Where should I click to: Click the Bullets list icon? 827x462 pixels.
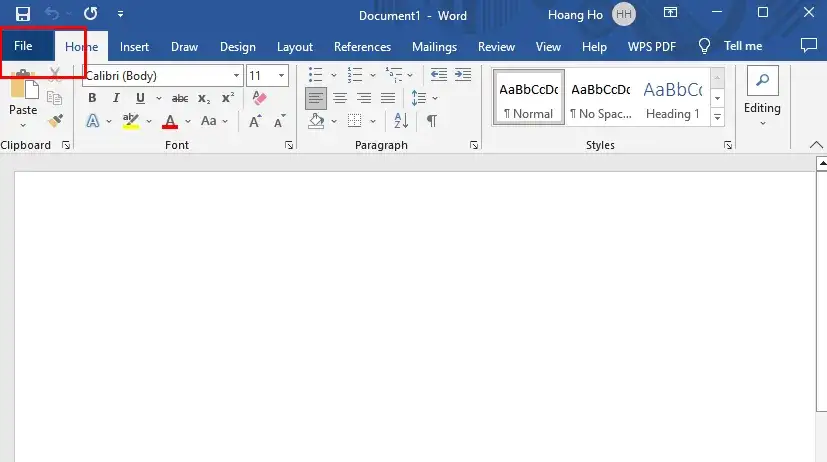315,75
